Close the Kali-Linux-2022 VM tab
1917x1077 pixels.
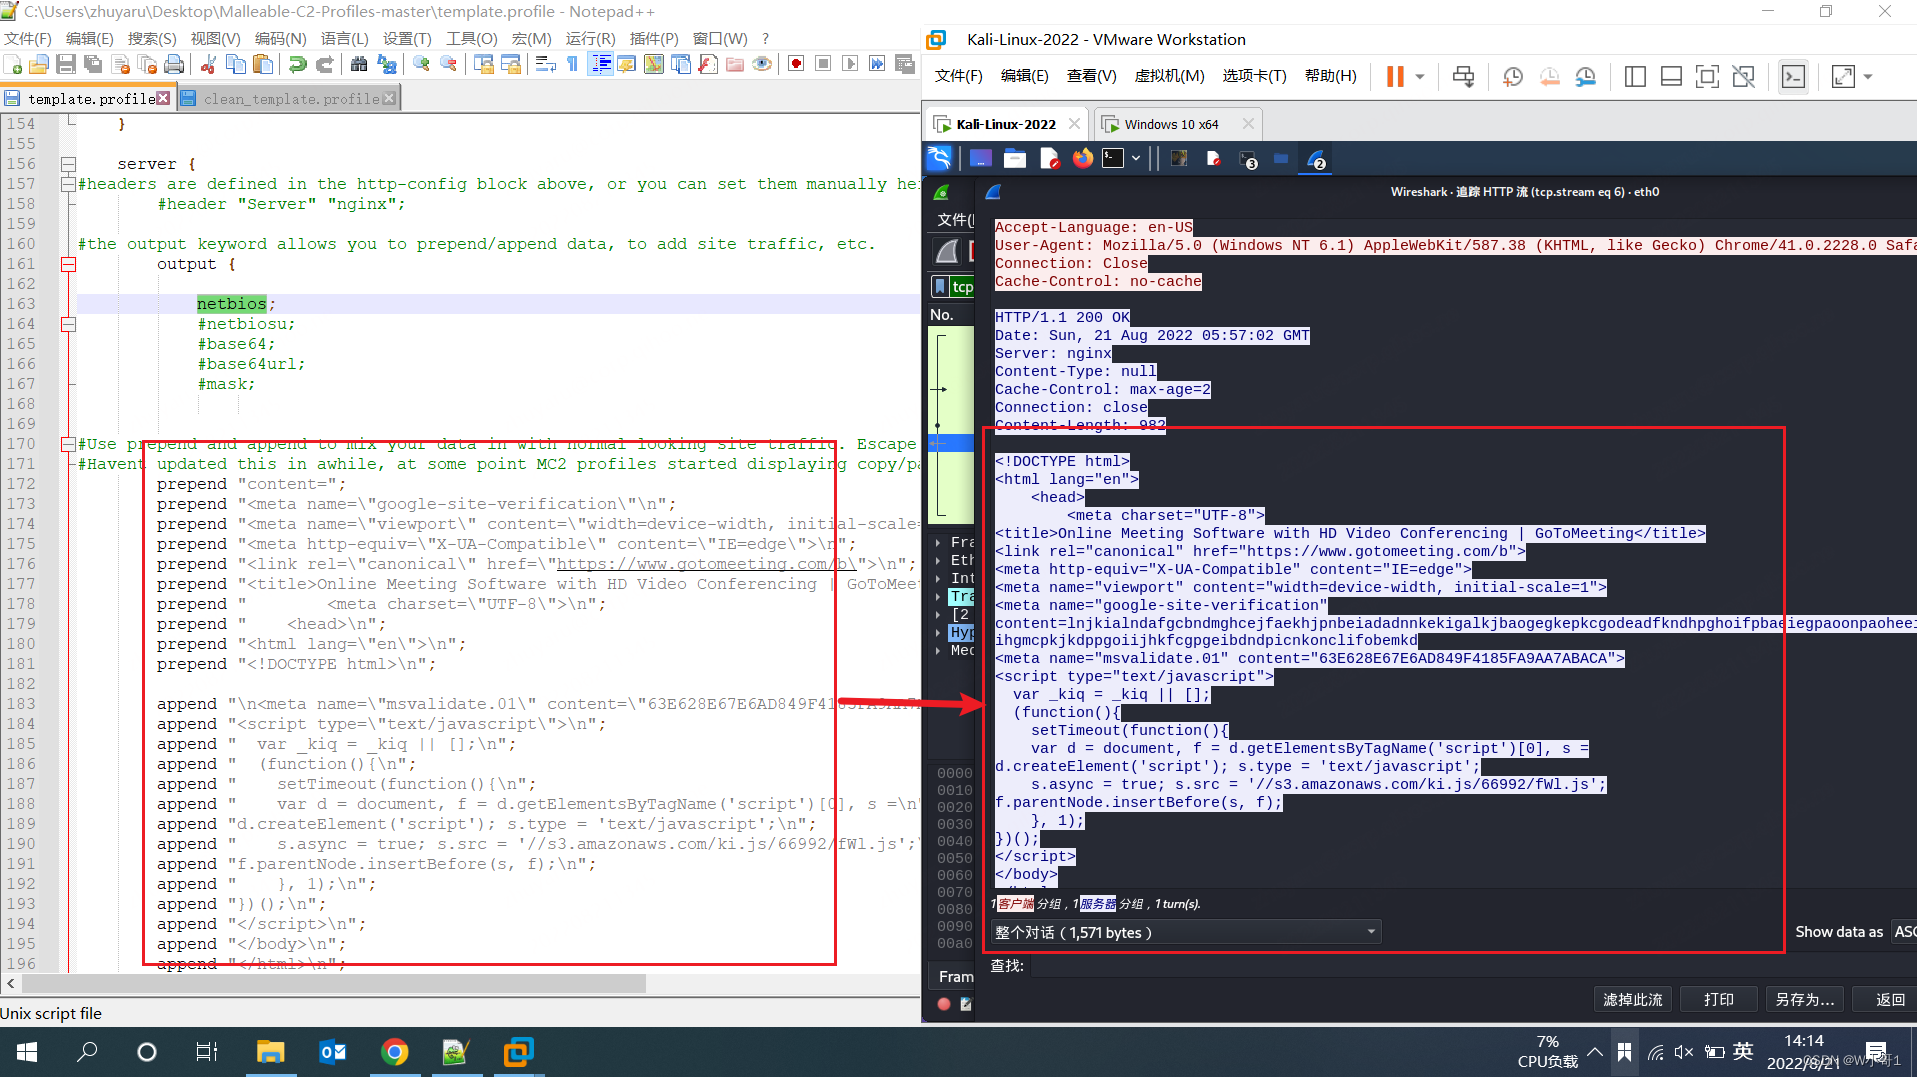point(1074,124)
